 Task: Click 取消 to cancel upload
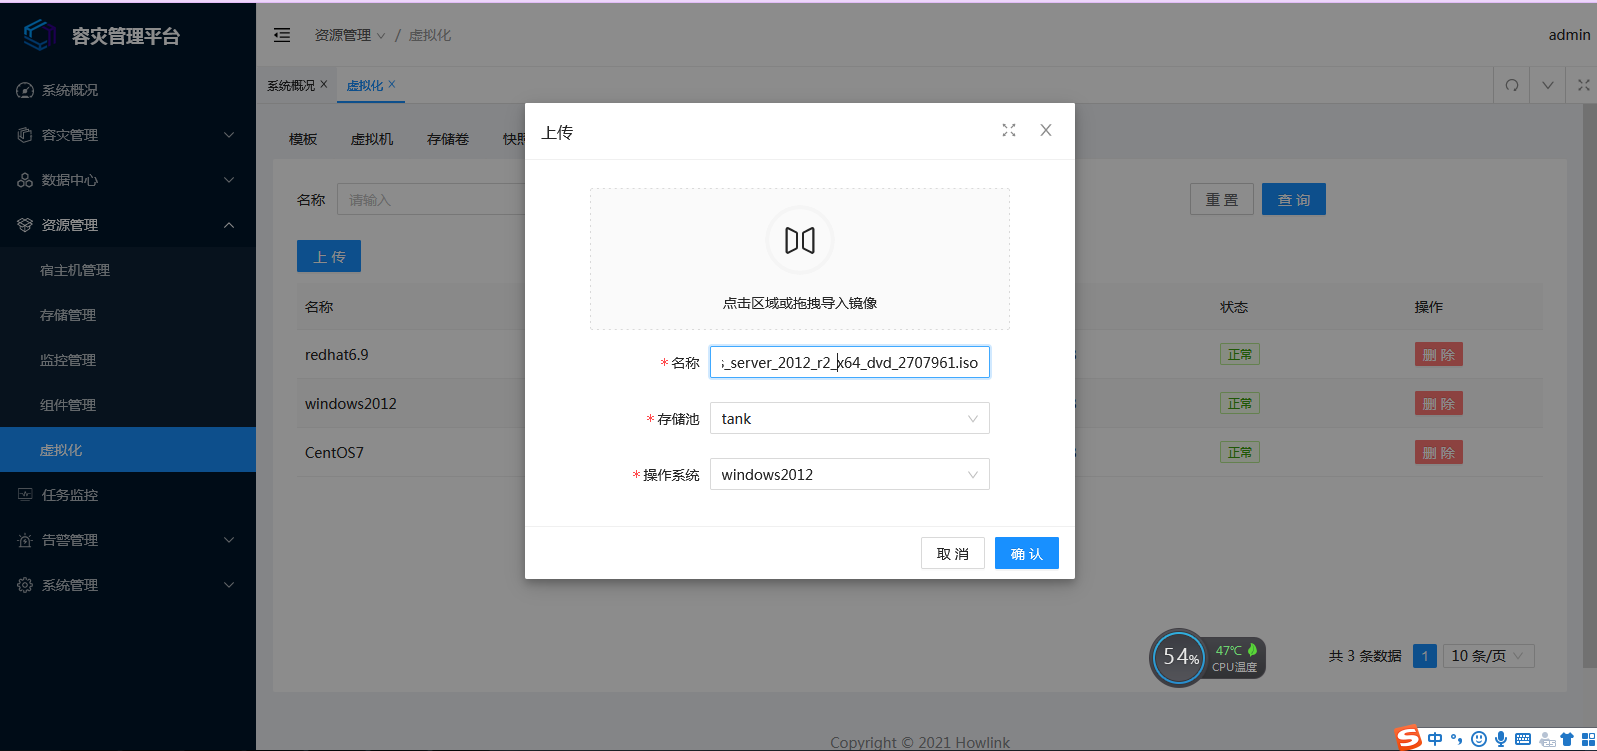coord(953,553)
